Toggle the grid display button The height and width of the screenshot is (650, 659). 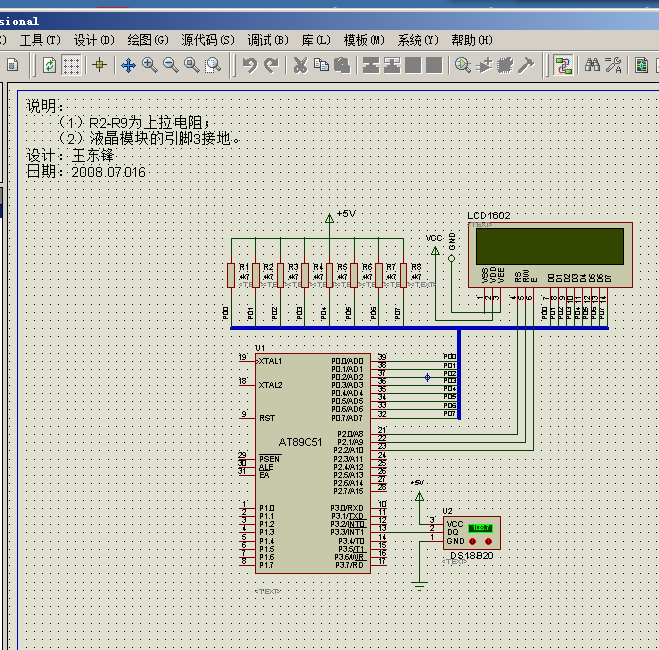72,65
